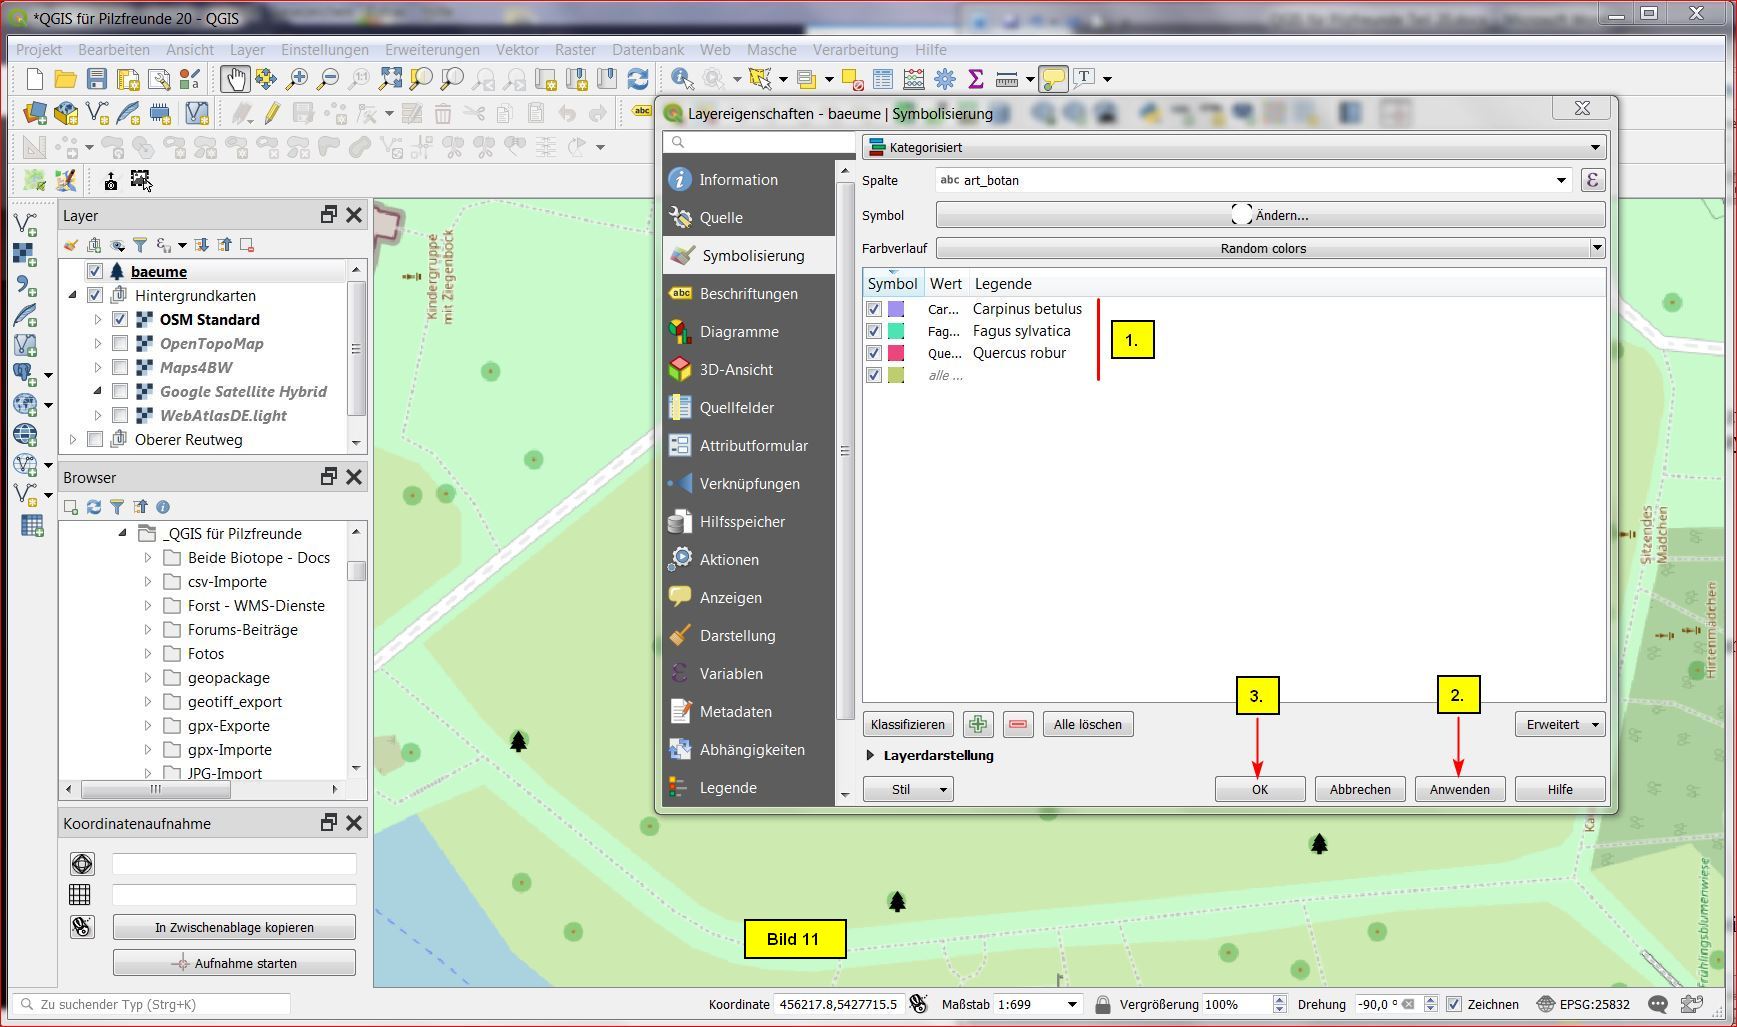Click the Koordinate input field
The width and height of the screenshot is (1737, 1027).
pyautogui.click(x=838, y=1004)
